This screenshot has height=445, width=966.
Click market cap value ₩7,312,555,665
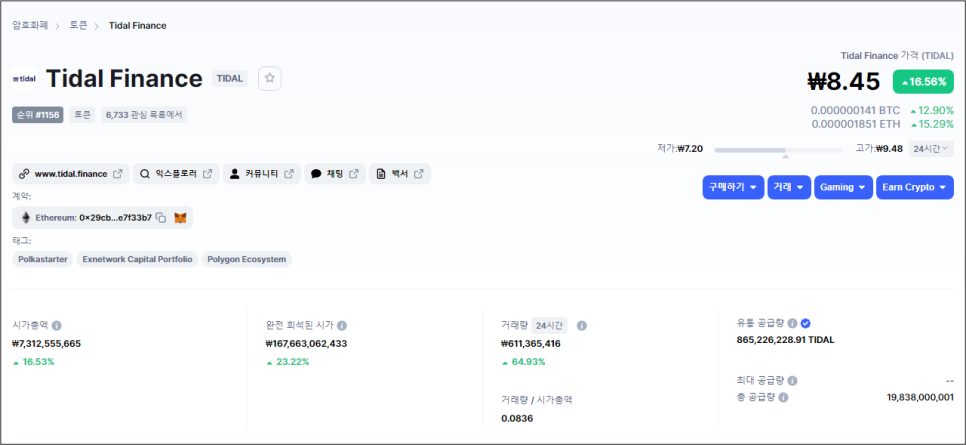(x=47, y=344)
